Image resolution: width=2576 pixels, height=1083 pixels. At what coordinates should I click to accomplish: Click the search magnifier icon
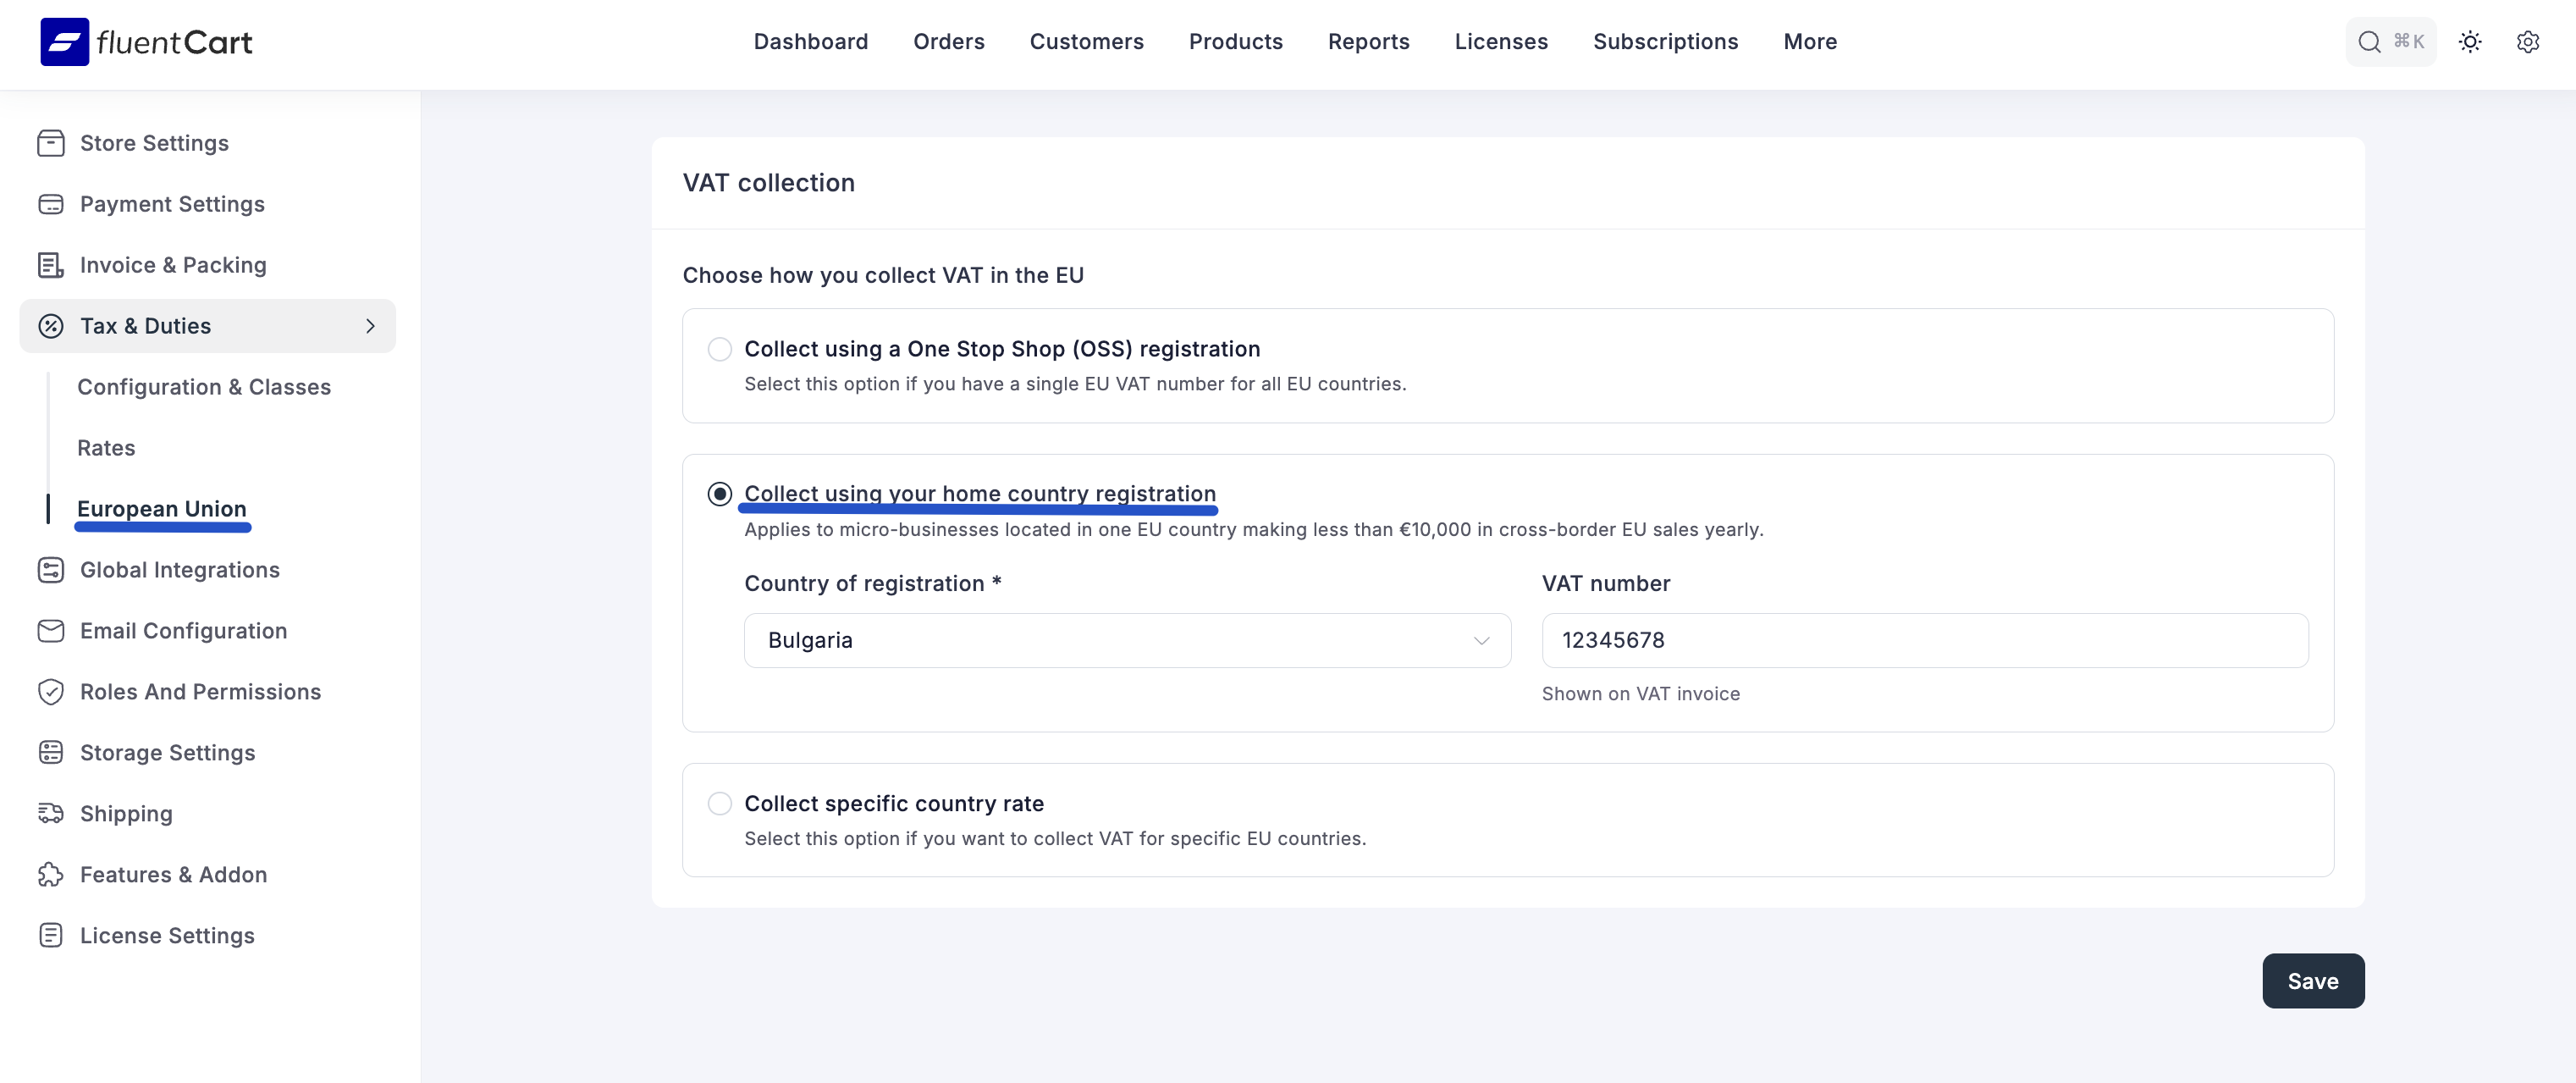(2369, 42)
